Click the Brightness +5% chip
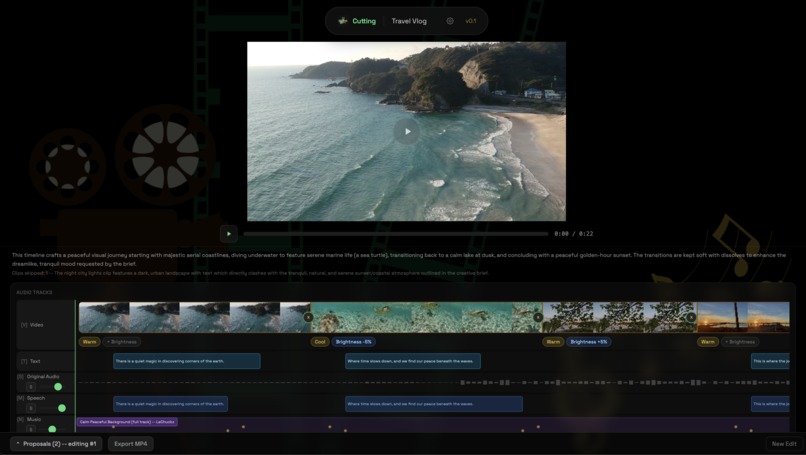The image size is (806, 455). (x=589, y=342)
